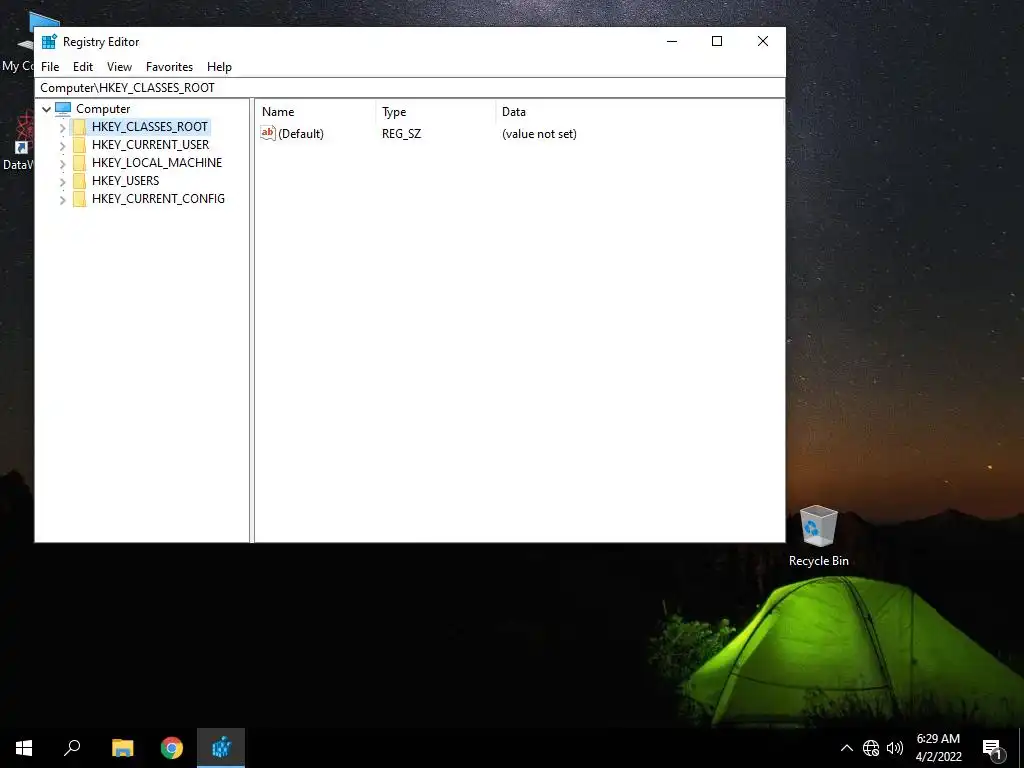Expand the HKEY_CURRENT_USER key
Image resolution: width=1024 pixels, height=768 pixels.
click(x=63, y=146)
